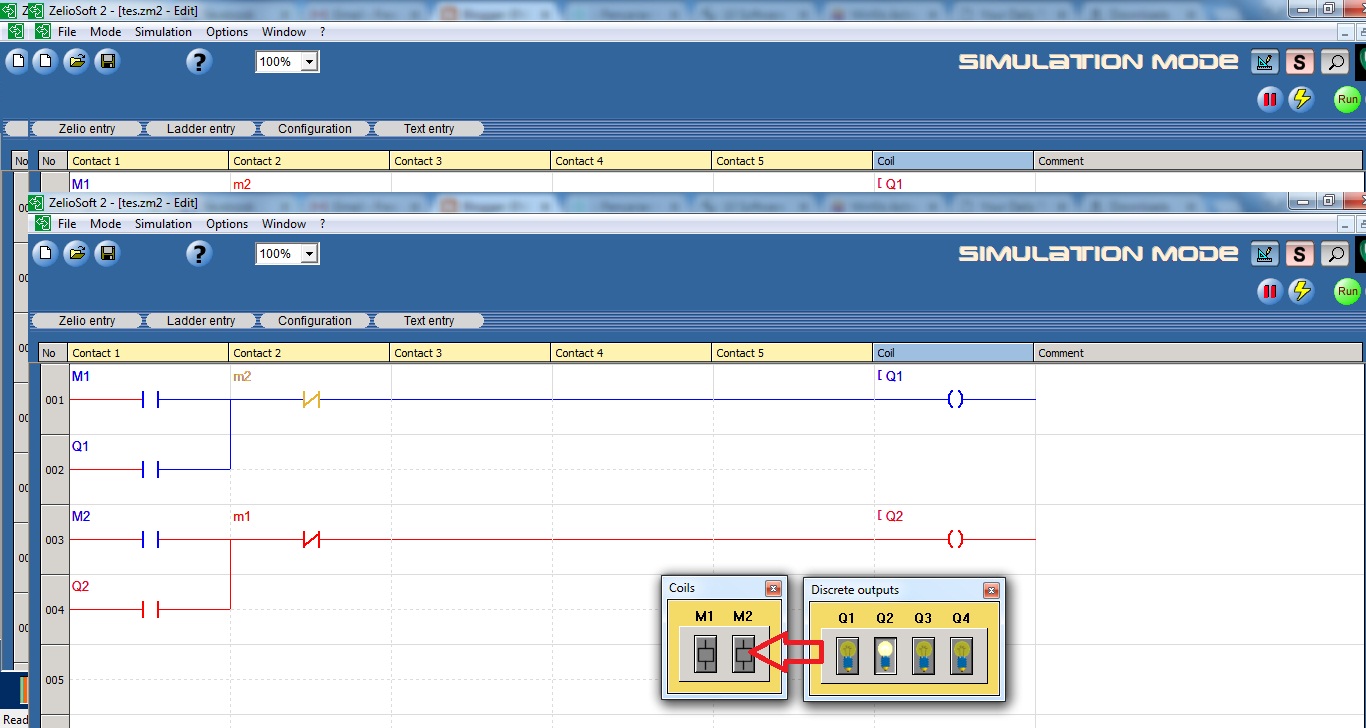This screenshot has width=1366, height=728.
Task: Create a new program document
Action: click(43, 253)
